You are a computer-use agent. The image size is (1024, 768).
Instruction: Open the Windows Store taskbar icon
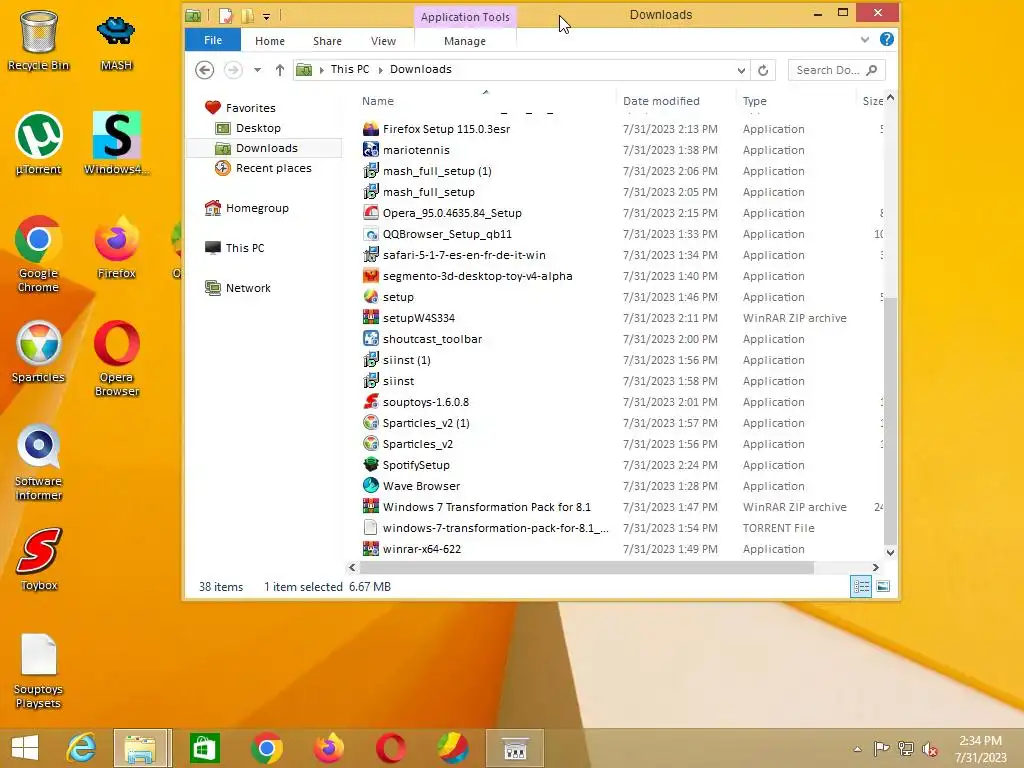(204, 748)
